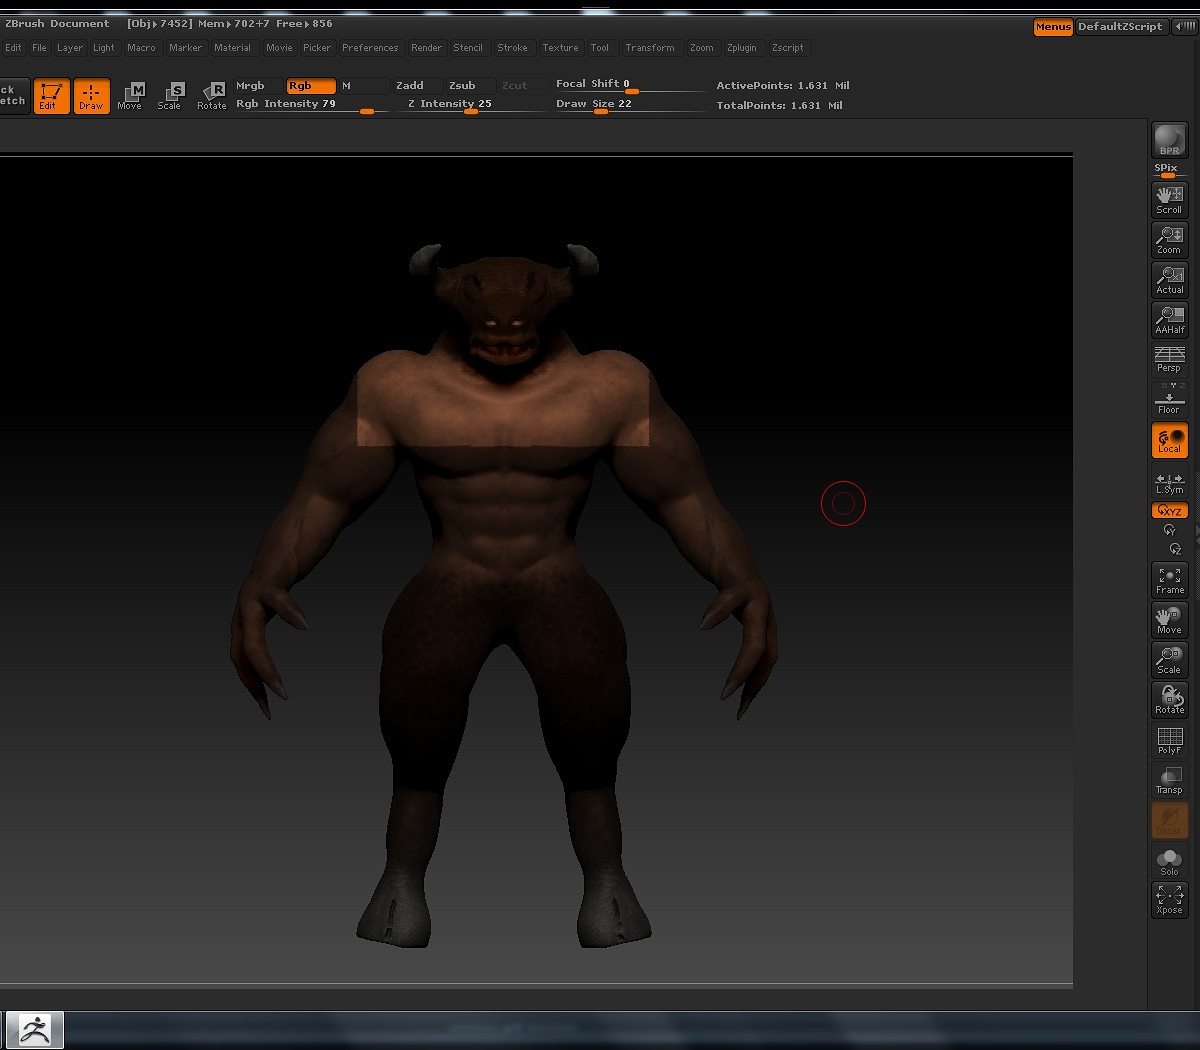The image size is (1200, 1050).
Task: Open the File menu
Action: [39, 48]
